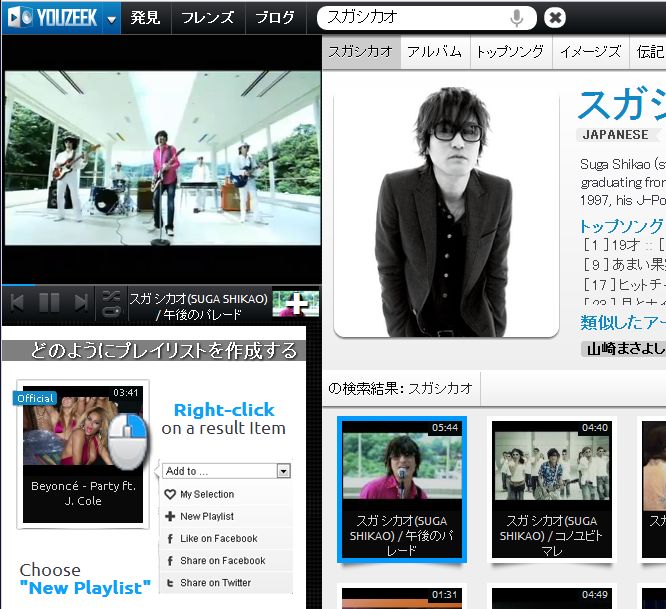Open the Youzeek logo dropdown arrow
This screenshot has height=609, width=666.
[x=112, y=19]
